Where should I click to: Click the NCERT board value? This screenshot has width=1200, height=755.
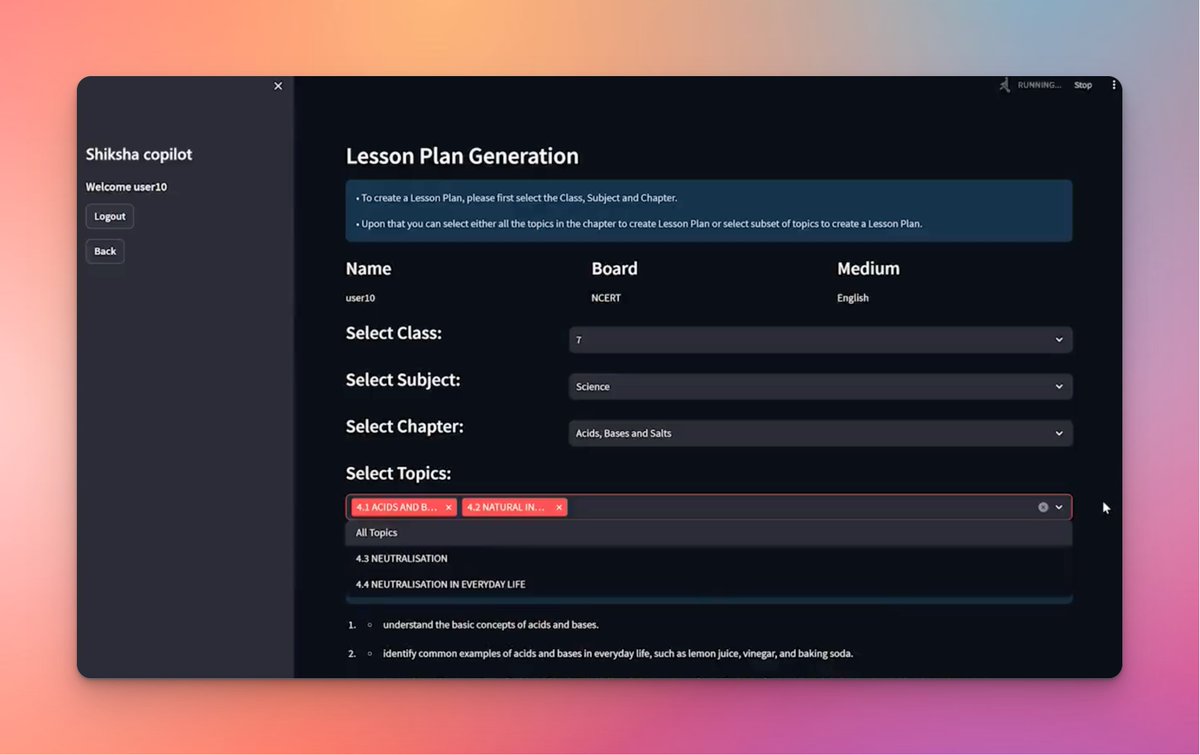[x=606, y=298]
